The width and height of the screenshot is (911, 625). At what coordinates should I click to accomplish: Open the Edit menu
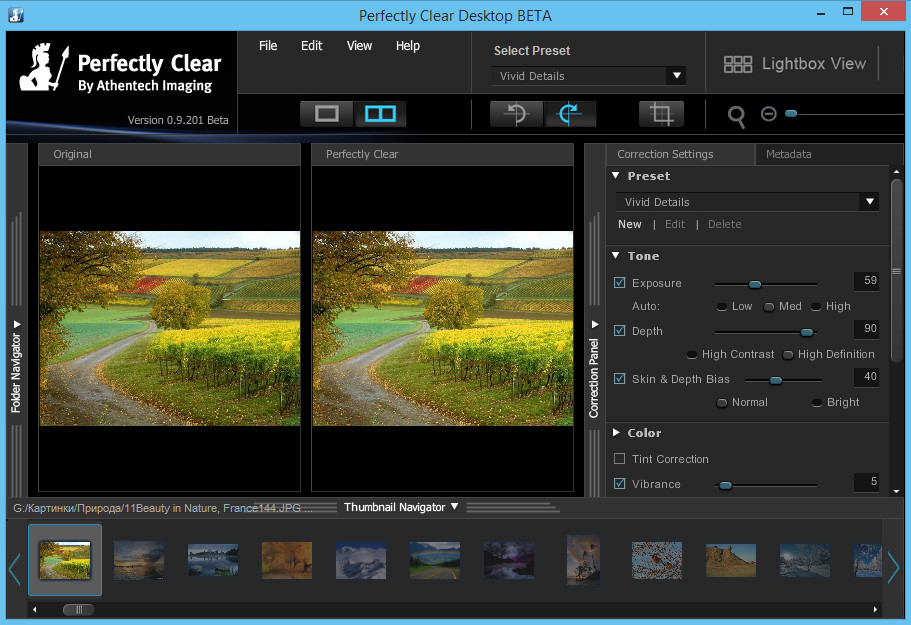tap(311, 46)
